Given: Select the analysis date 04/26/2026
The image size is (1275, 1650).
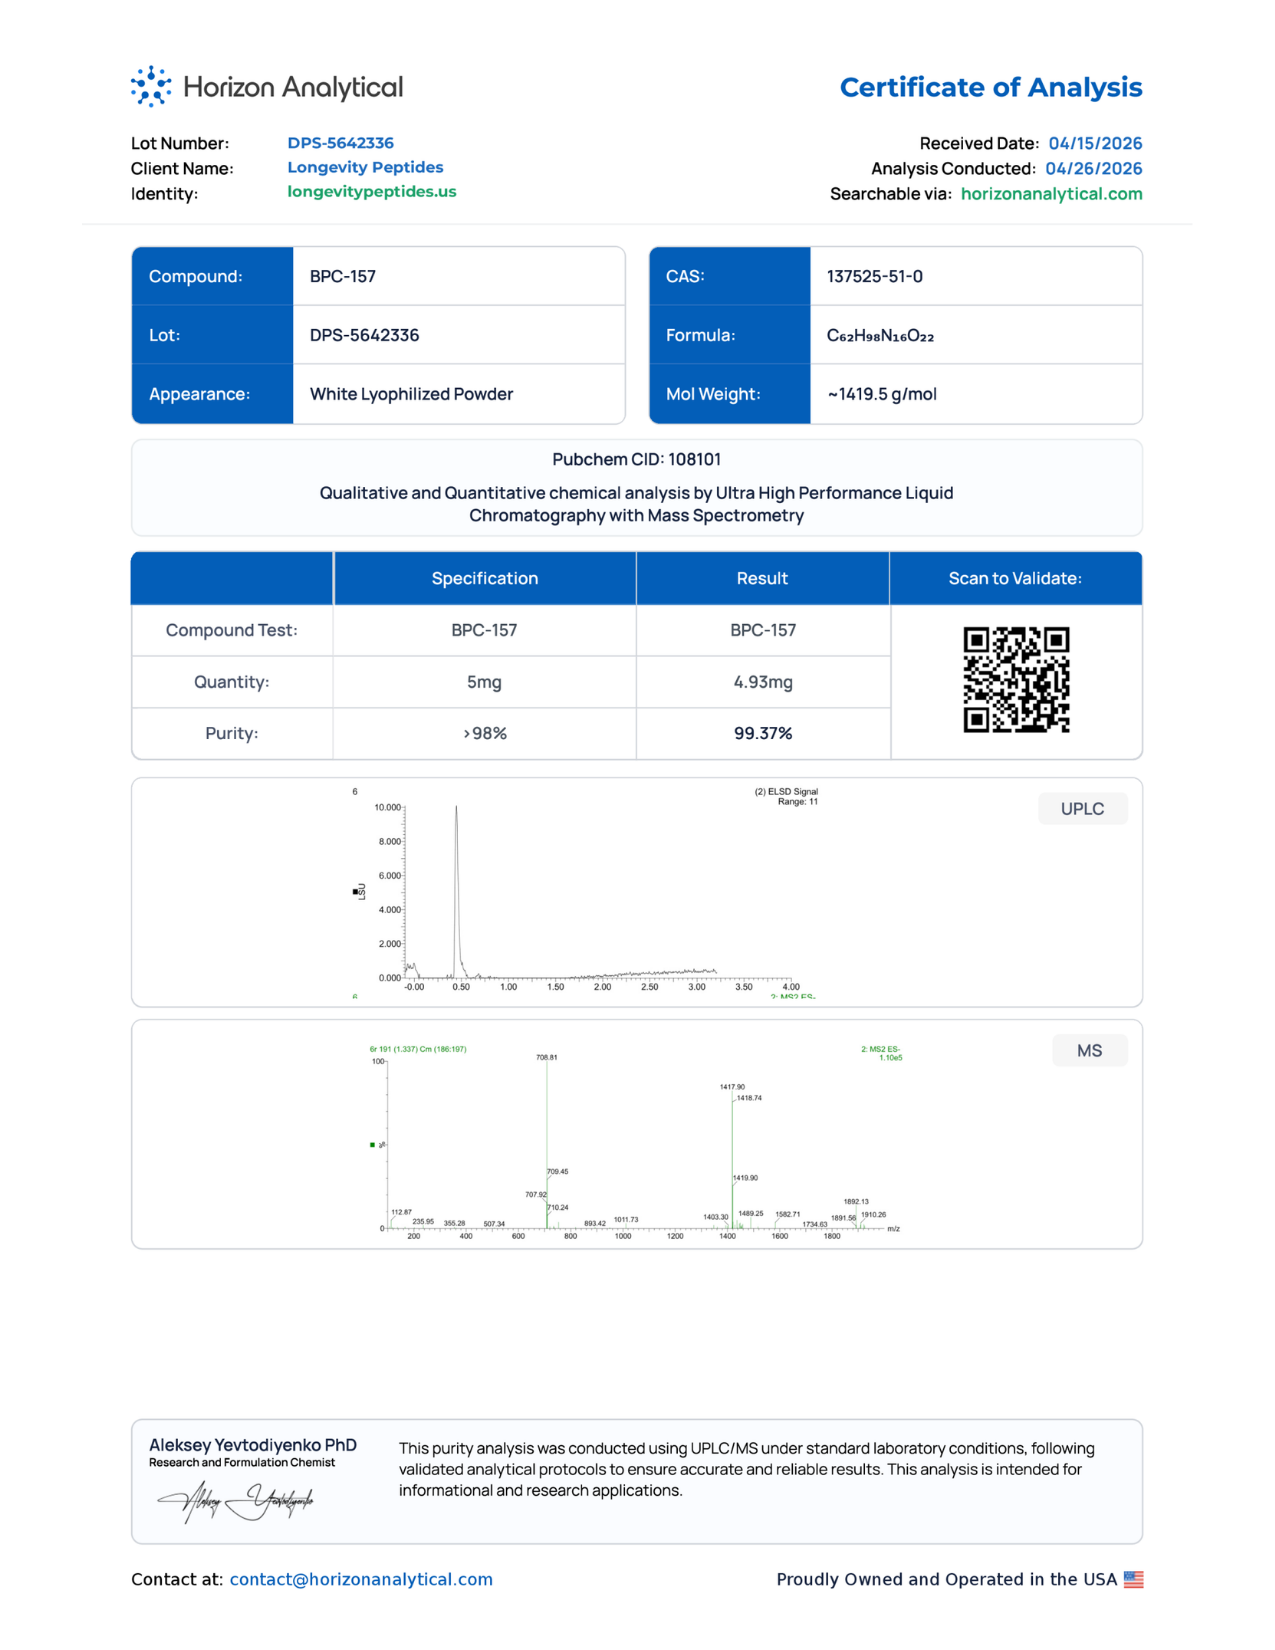Looking at the screenshot, I should pos(1094,169).
